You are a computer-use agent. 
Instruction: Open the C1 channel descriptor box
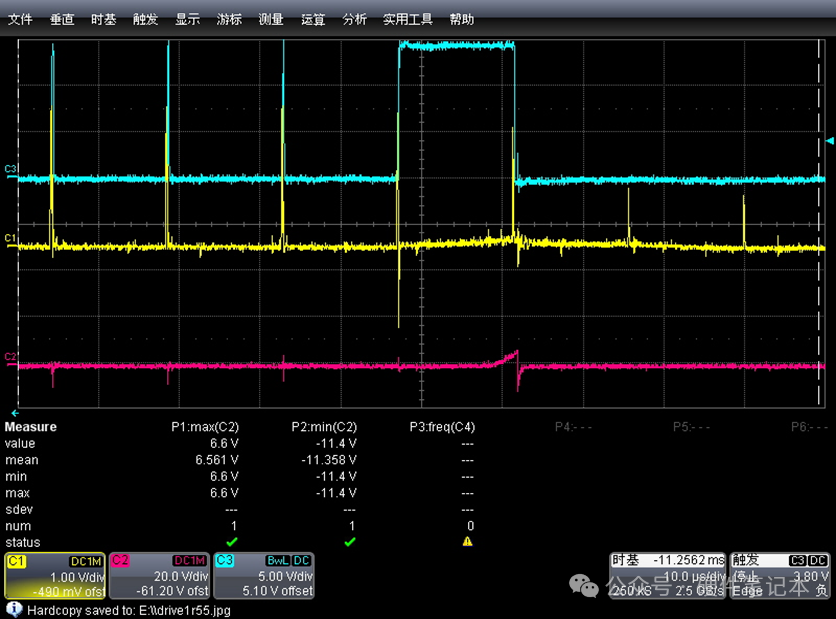[x=56, y=575]
